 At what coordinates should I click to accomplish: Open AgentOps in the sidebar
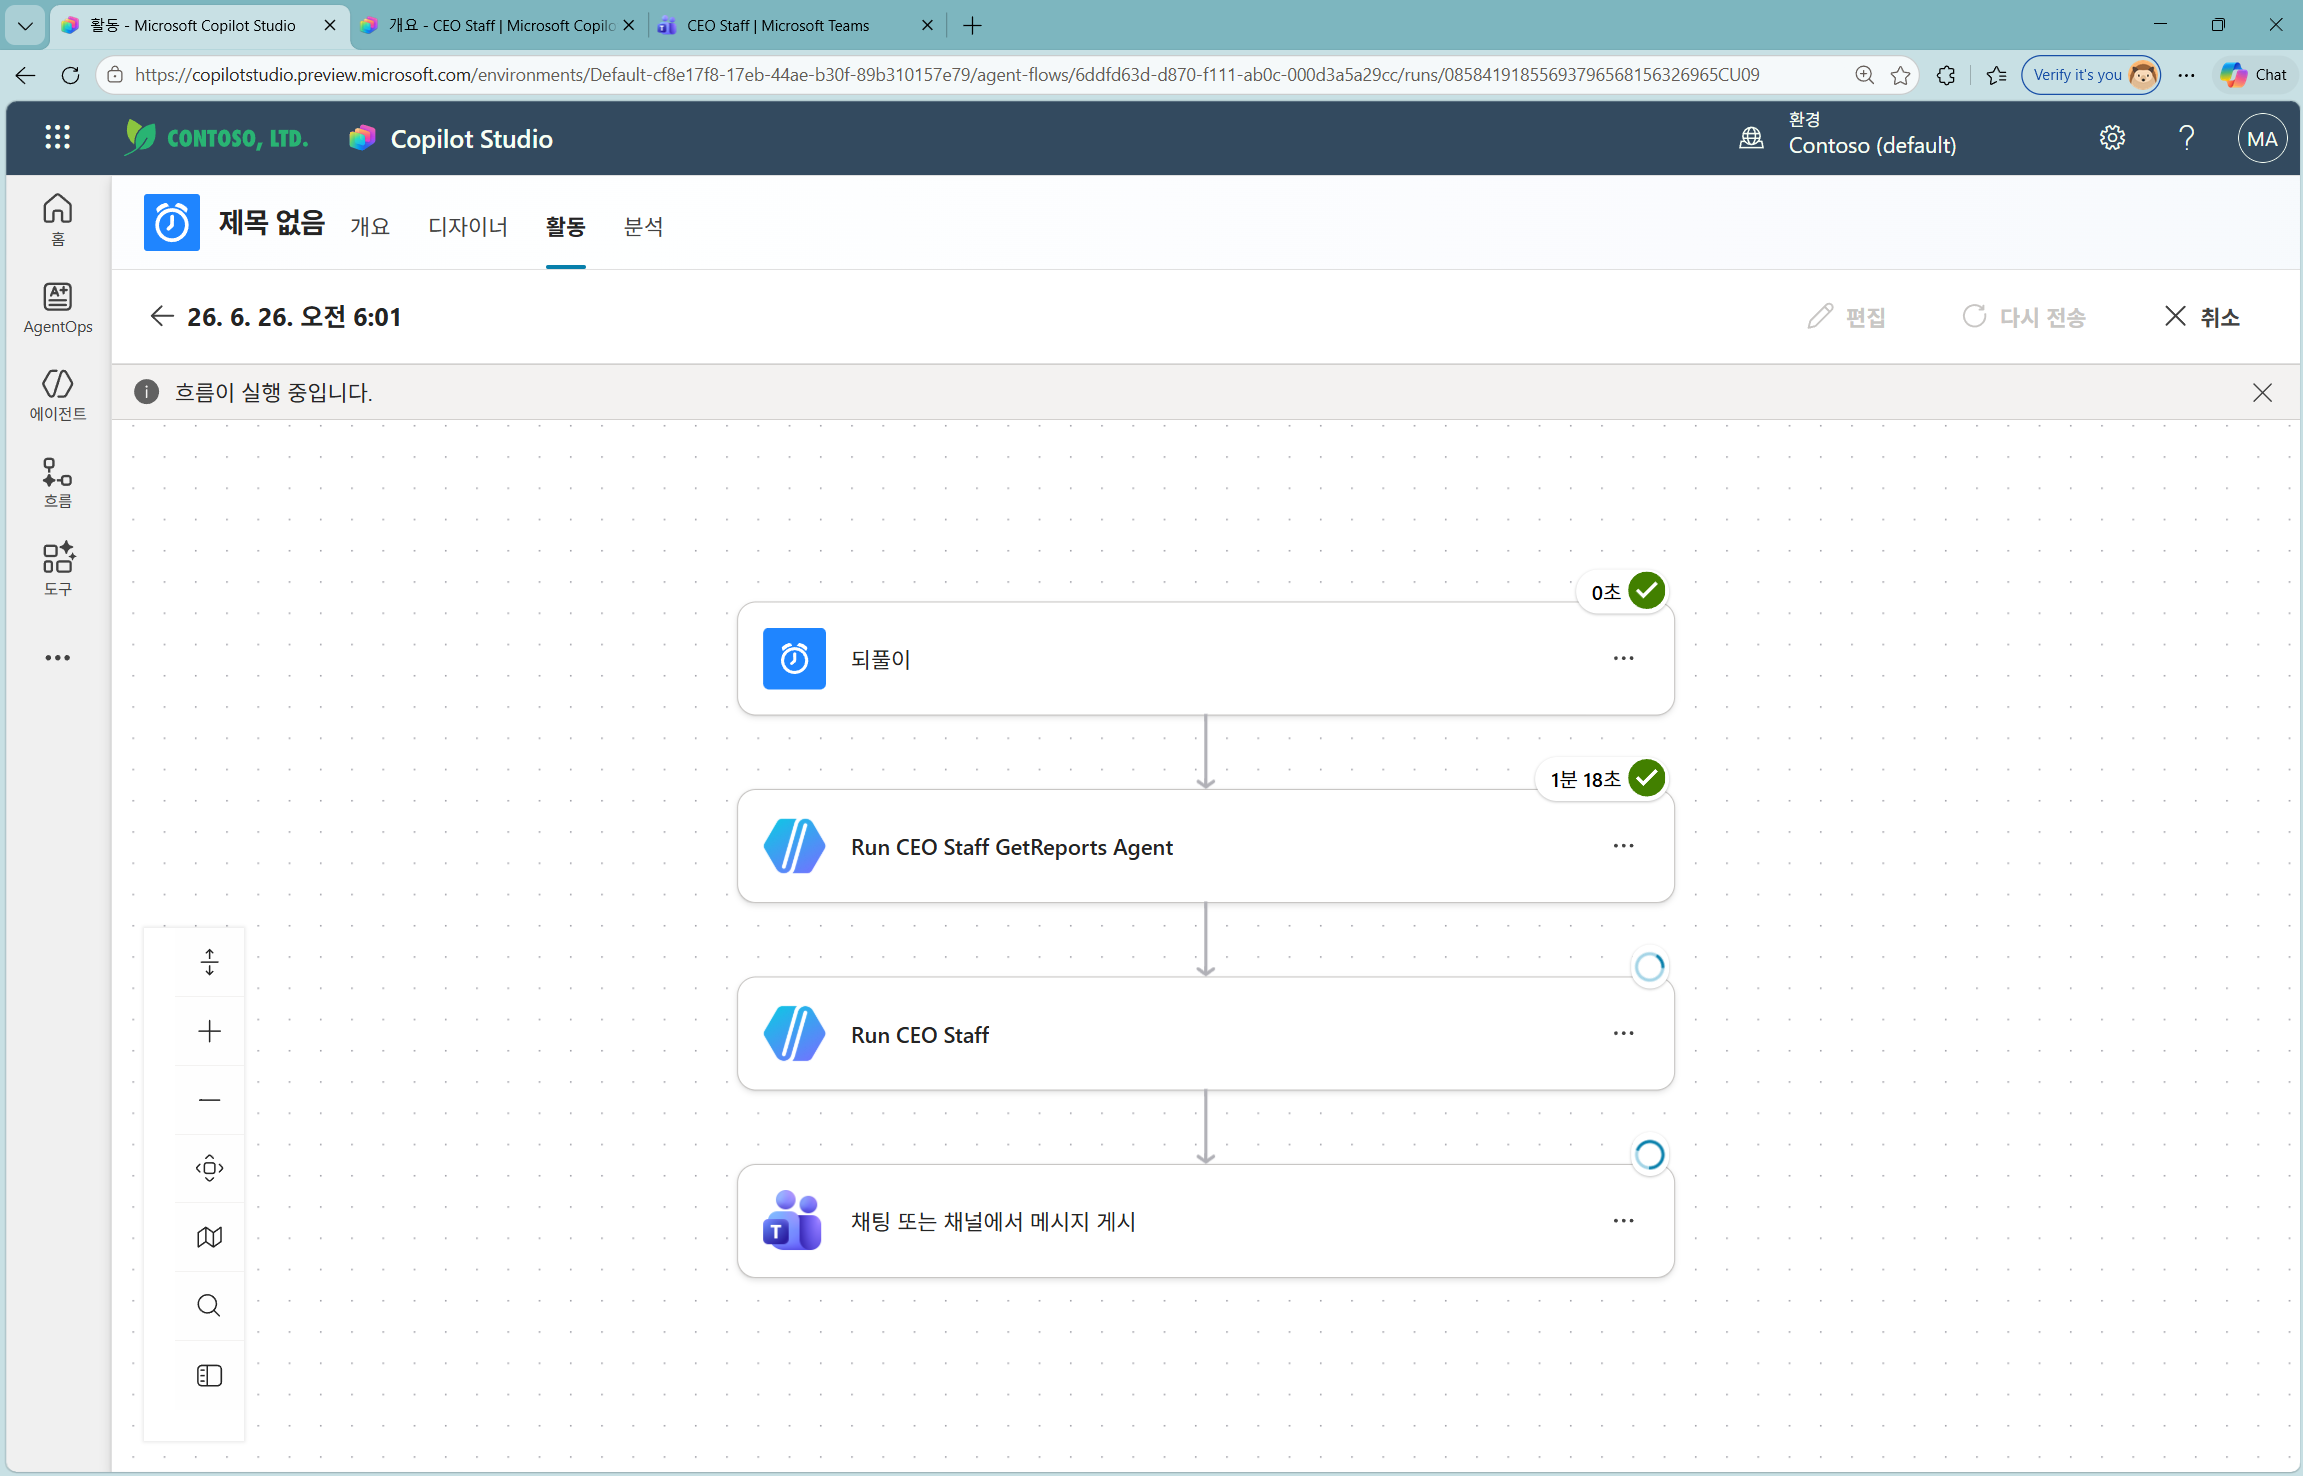click(x=58, y=308)
